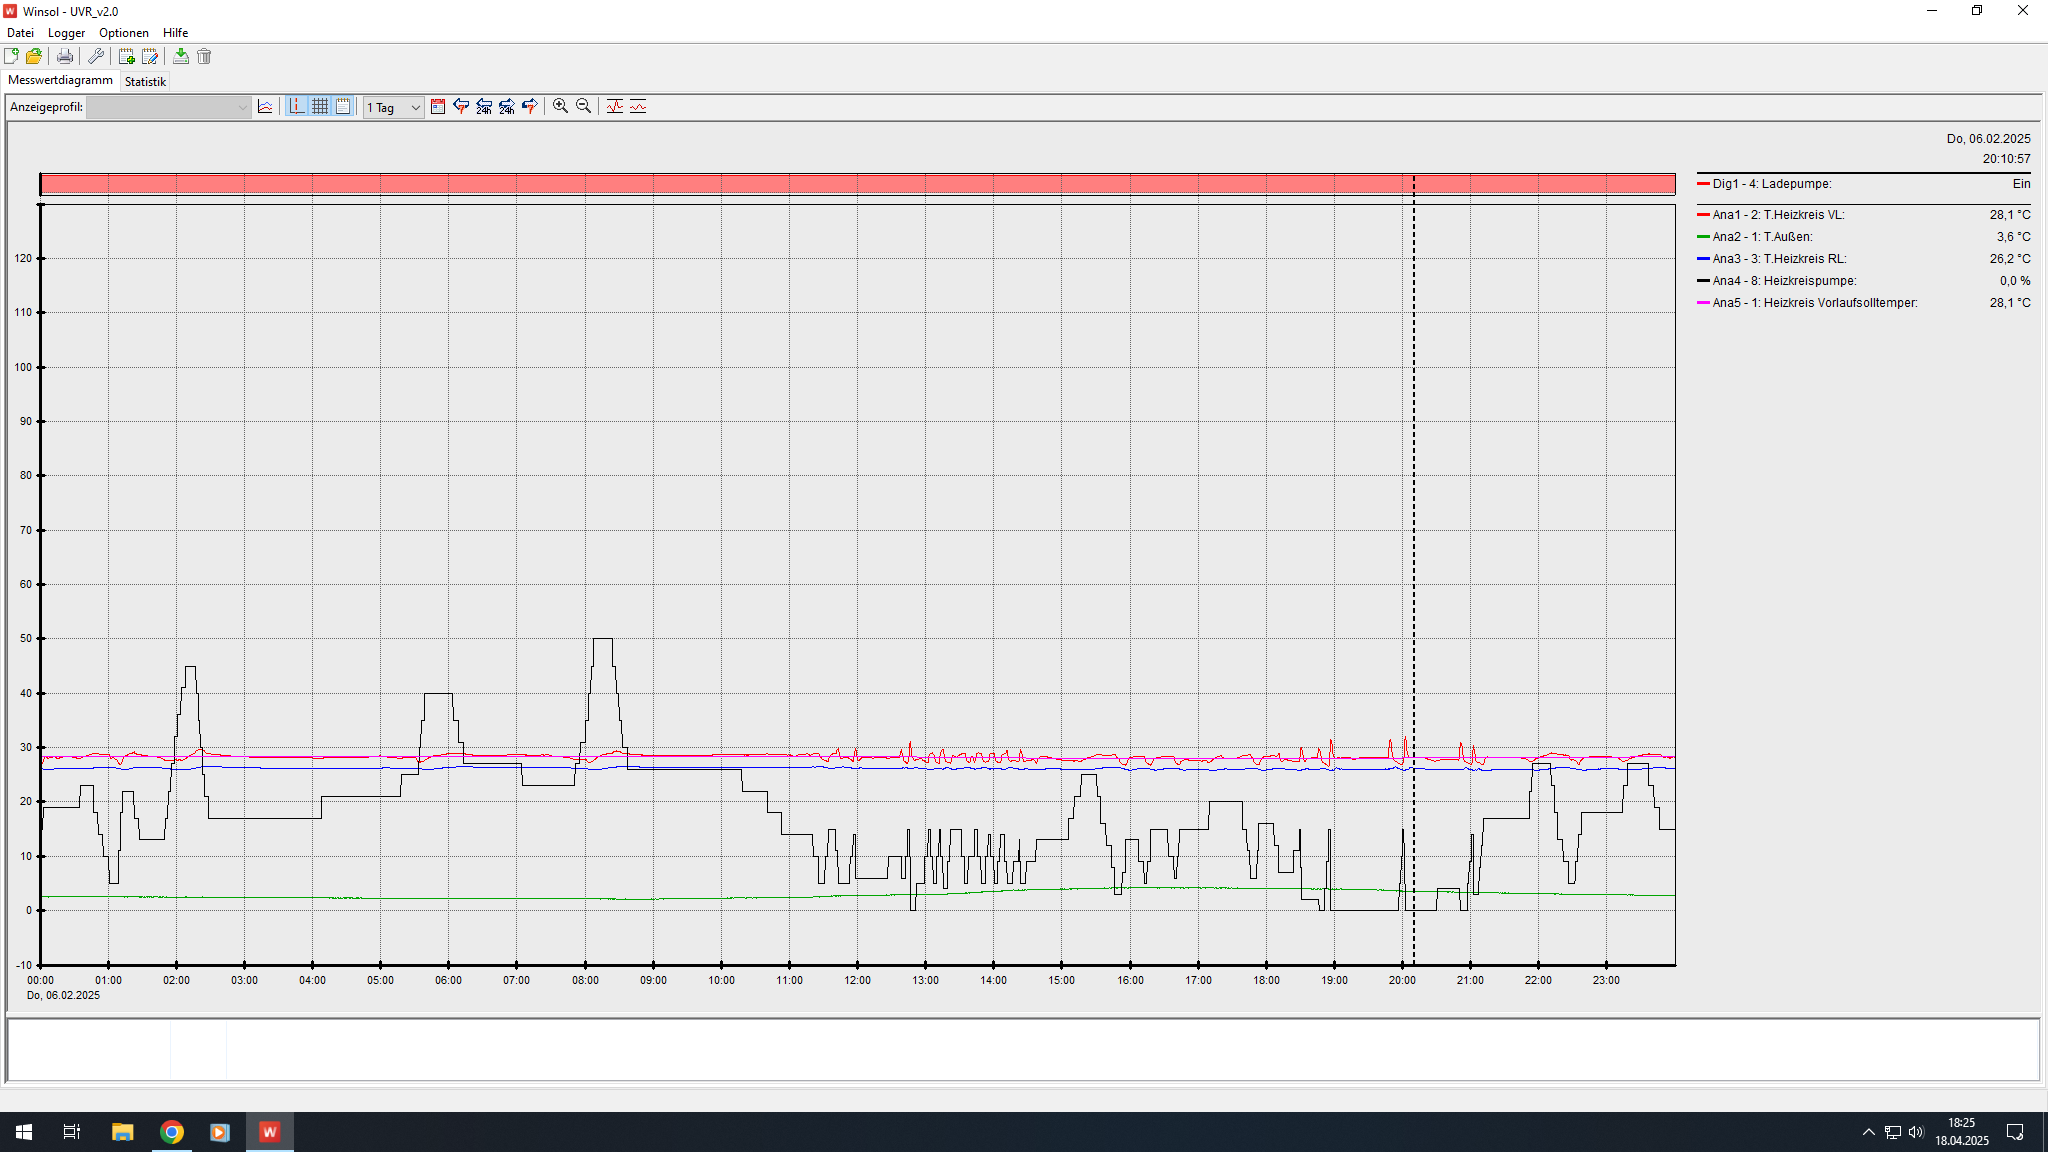Advance forward 24 hours in the chart
Viewport: 2048px width, 1152px height.
[507, 107]
